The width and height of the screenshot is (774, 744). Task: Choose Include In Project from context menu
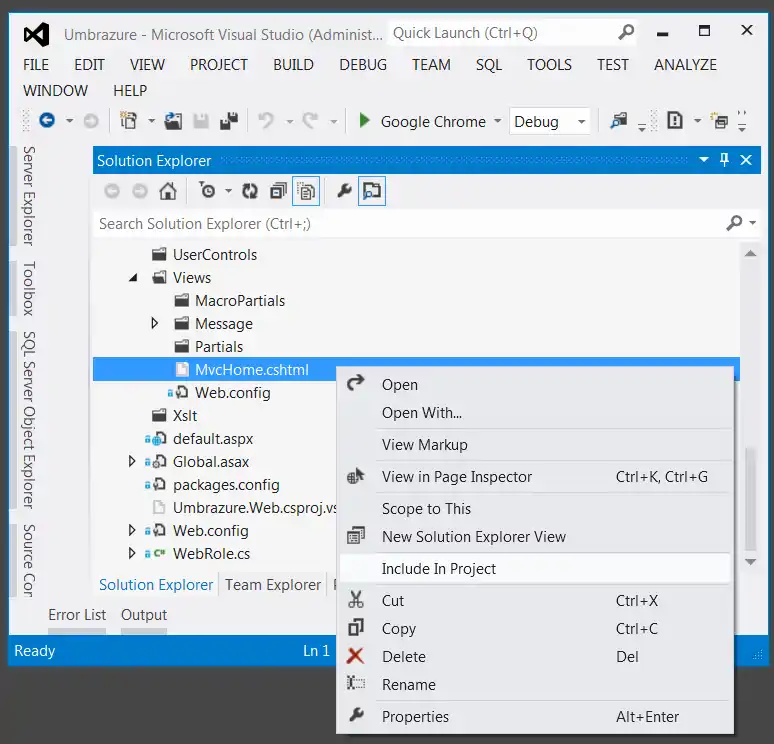coord(535,569)
